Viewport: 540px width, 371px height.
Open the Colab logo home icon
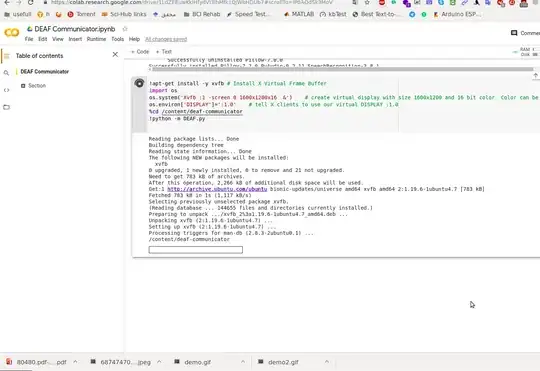[x=11, y=33]
